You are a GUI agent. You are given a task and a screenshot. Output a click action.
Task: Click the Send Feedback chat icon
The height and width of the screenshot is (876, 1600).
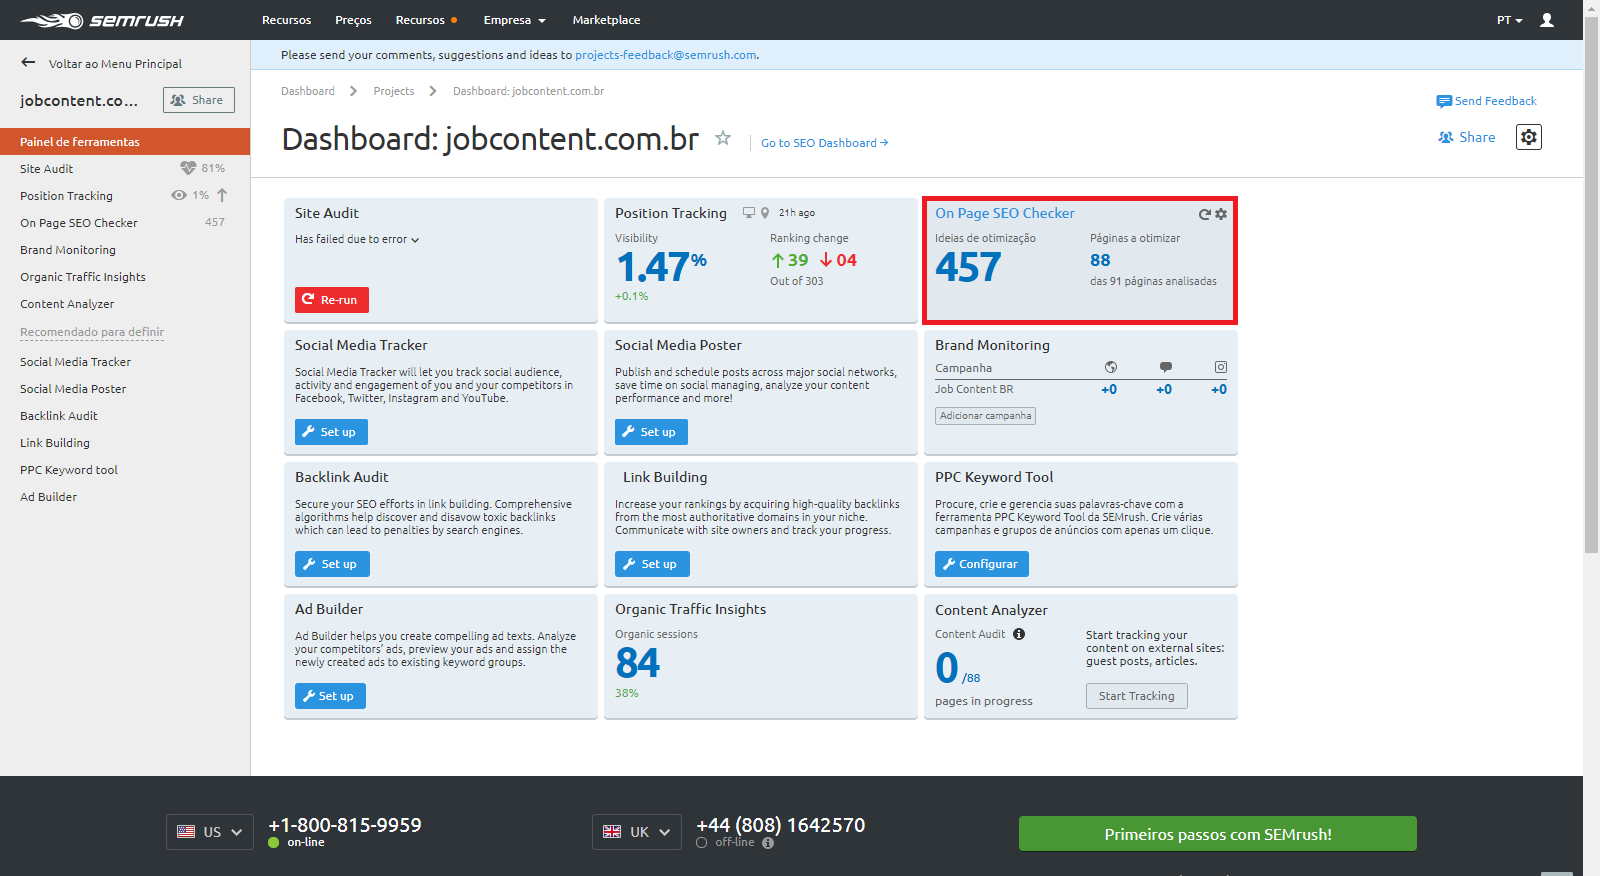coord(1444,101)
